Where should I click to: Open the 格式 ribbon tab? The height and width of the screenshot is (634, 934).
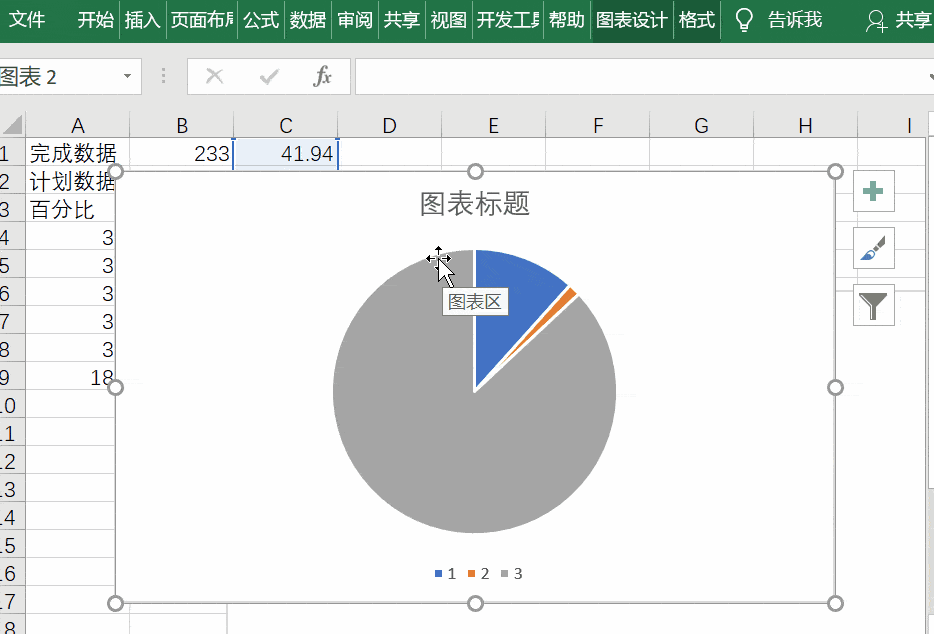click(695, 20)
